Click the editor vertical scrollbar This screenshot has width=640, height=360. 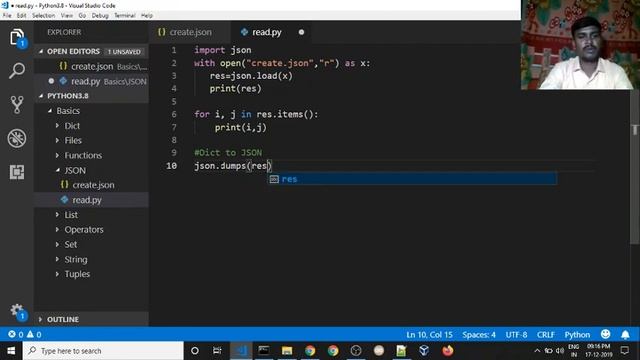point(635,167)
